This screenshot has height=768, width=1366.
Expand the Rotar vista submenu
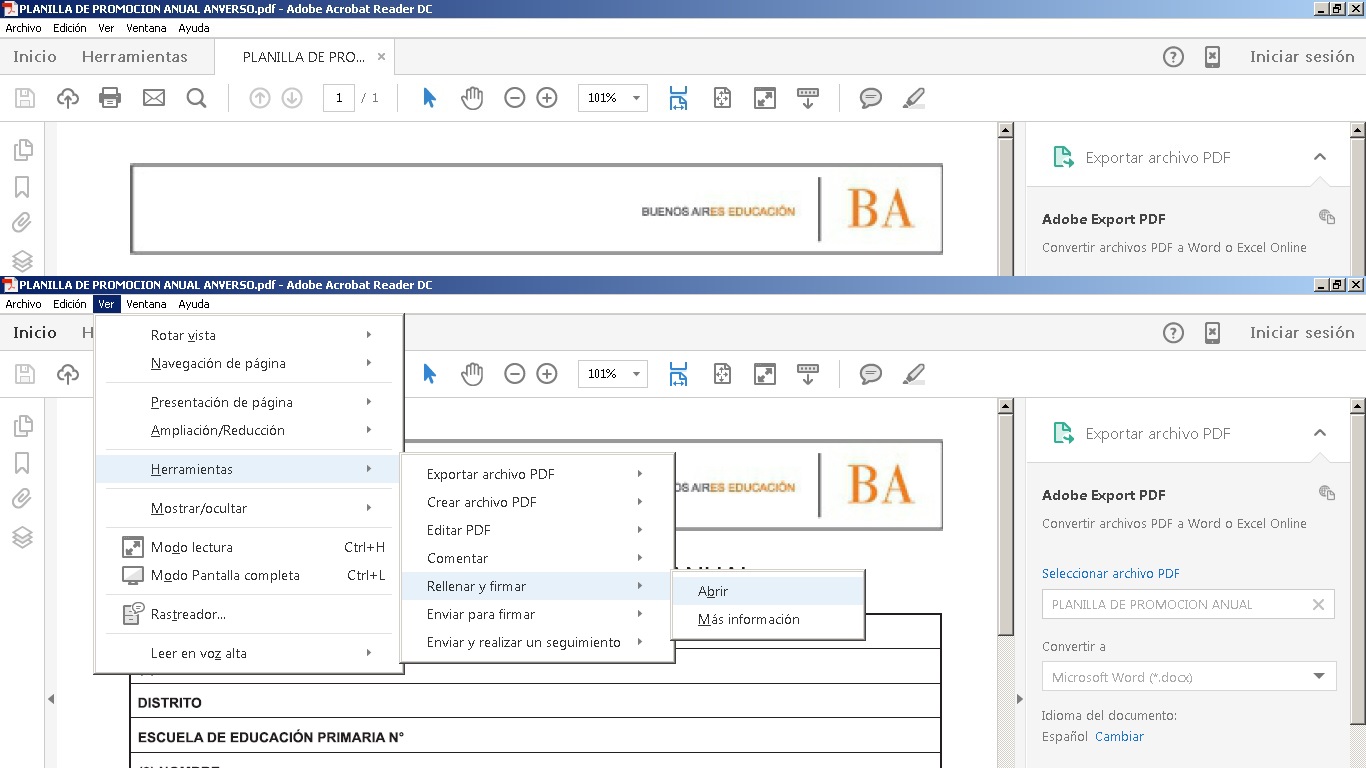(183, 335)
